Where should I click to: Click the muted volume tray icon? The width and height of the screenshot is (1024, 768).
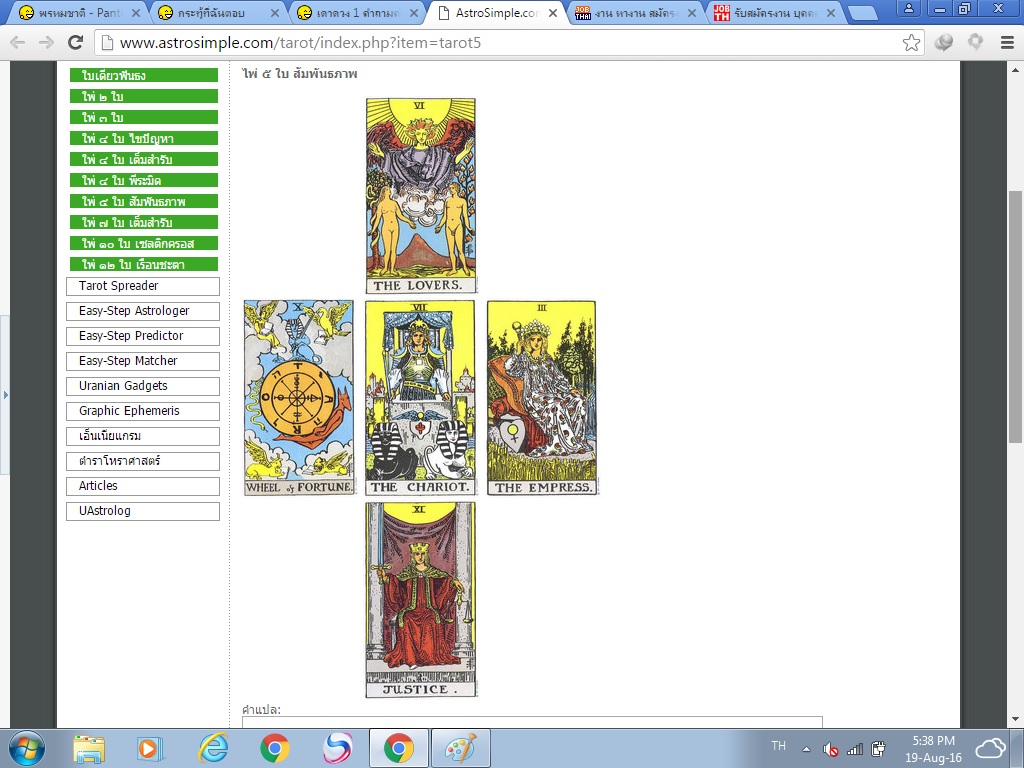pyautogui.click(x=830, y=749)
